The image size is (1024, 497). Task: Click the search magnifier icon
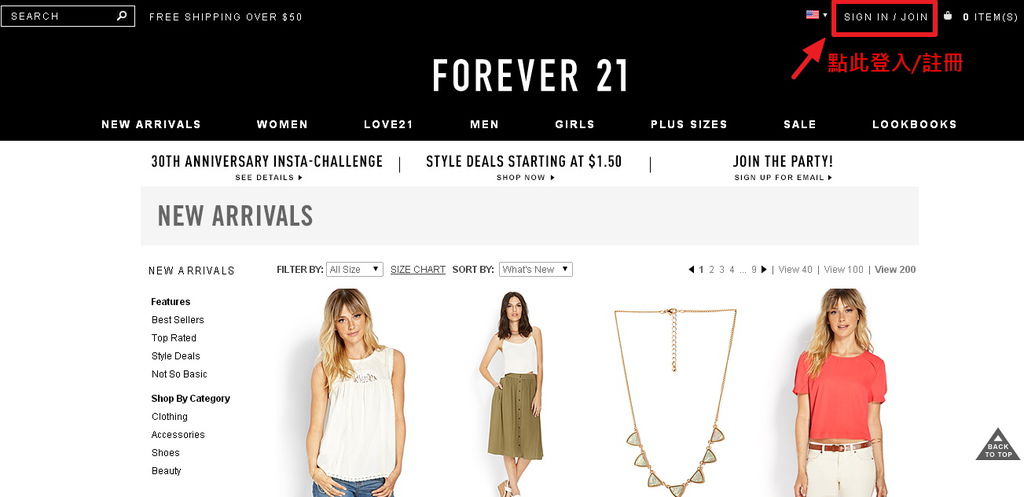pyautogui.click(x=122, y=16)
